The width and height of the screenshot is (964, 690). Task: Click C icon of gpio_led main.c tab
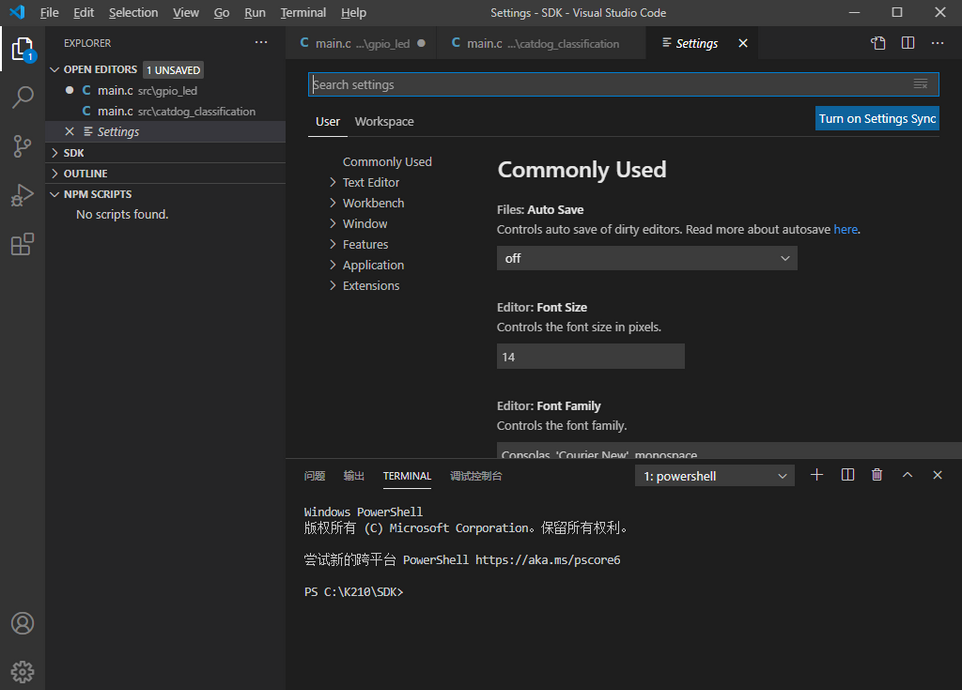(x=304, y=42)
